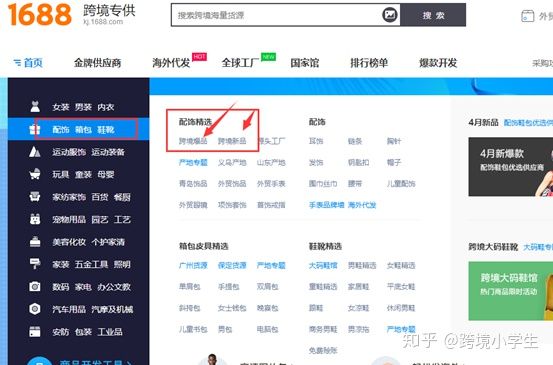This screenshot has width=553, height=365.
Task: Select 园艺 in the category sidebar
Action: (x=100, y=219)
